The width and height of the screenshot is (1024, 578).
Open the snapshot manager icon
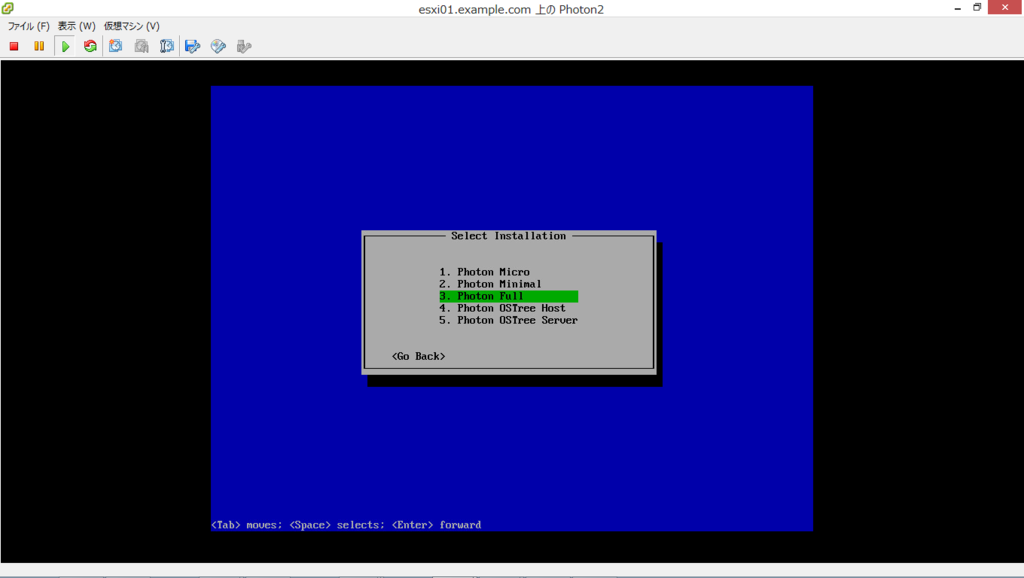167,46
